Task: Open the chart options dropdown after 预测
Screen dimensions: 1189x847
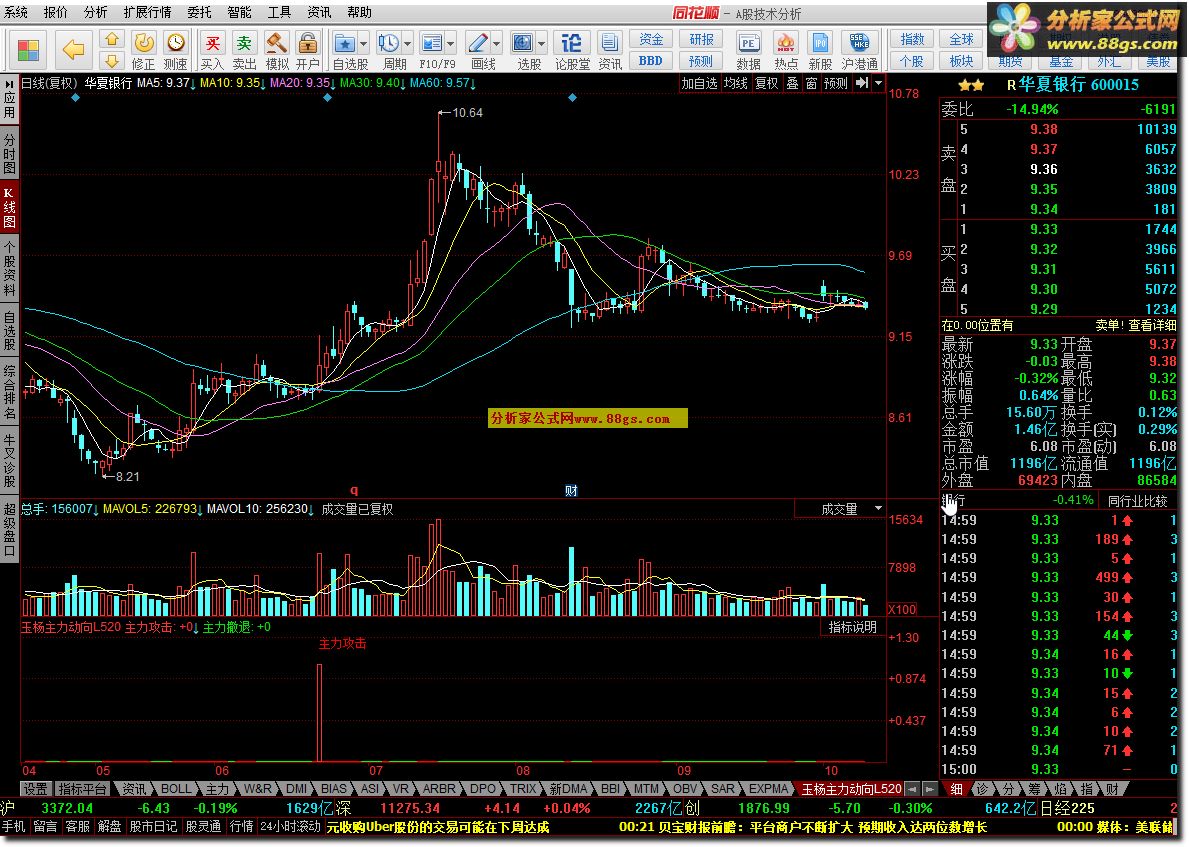Action: pos(879,83)
